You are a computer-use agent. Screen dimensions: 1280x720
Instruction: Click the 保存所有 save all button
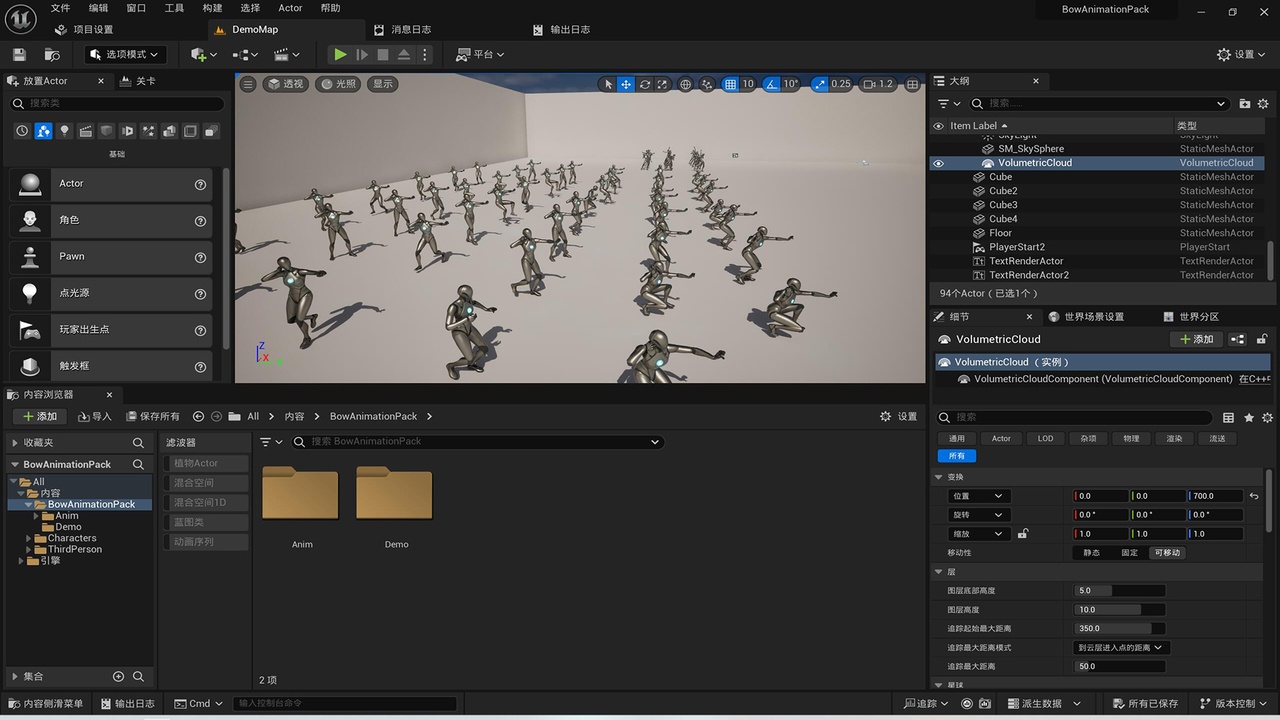click(153, 416)
